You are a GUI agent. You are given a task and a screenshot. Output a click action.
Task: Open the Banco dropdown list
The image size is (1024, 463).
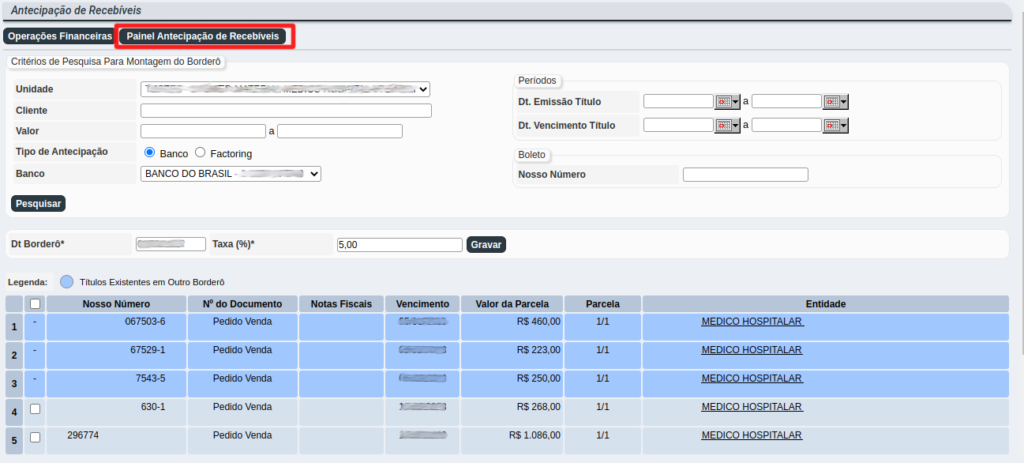231,174
